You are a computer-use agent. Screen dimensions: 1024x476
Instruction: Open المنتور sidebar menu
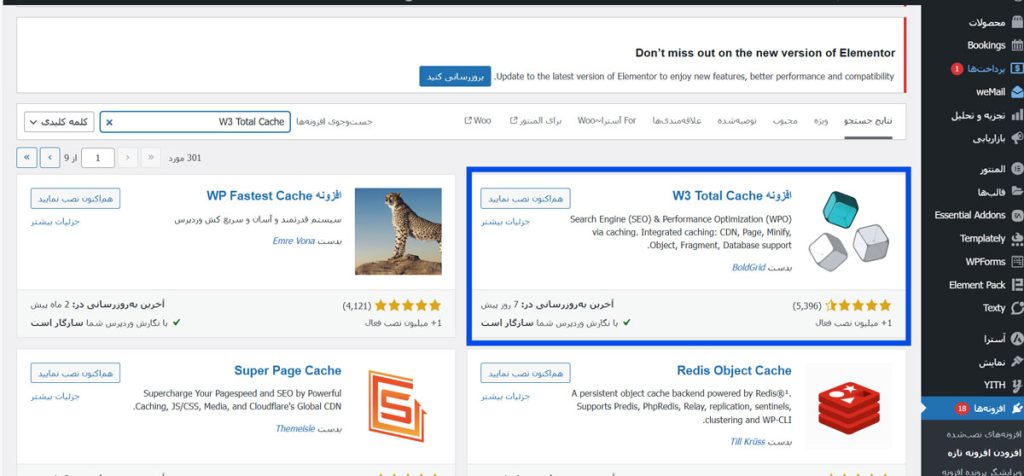pyautogui.click(x=992, y=169)
